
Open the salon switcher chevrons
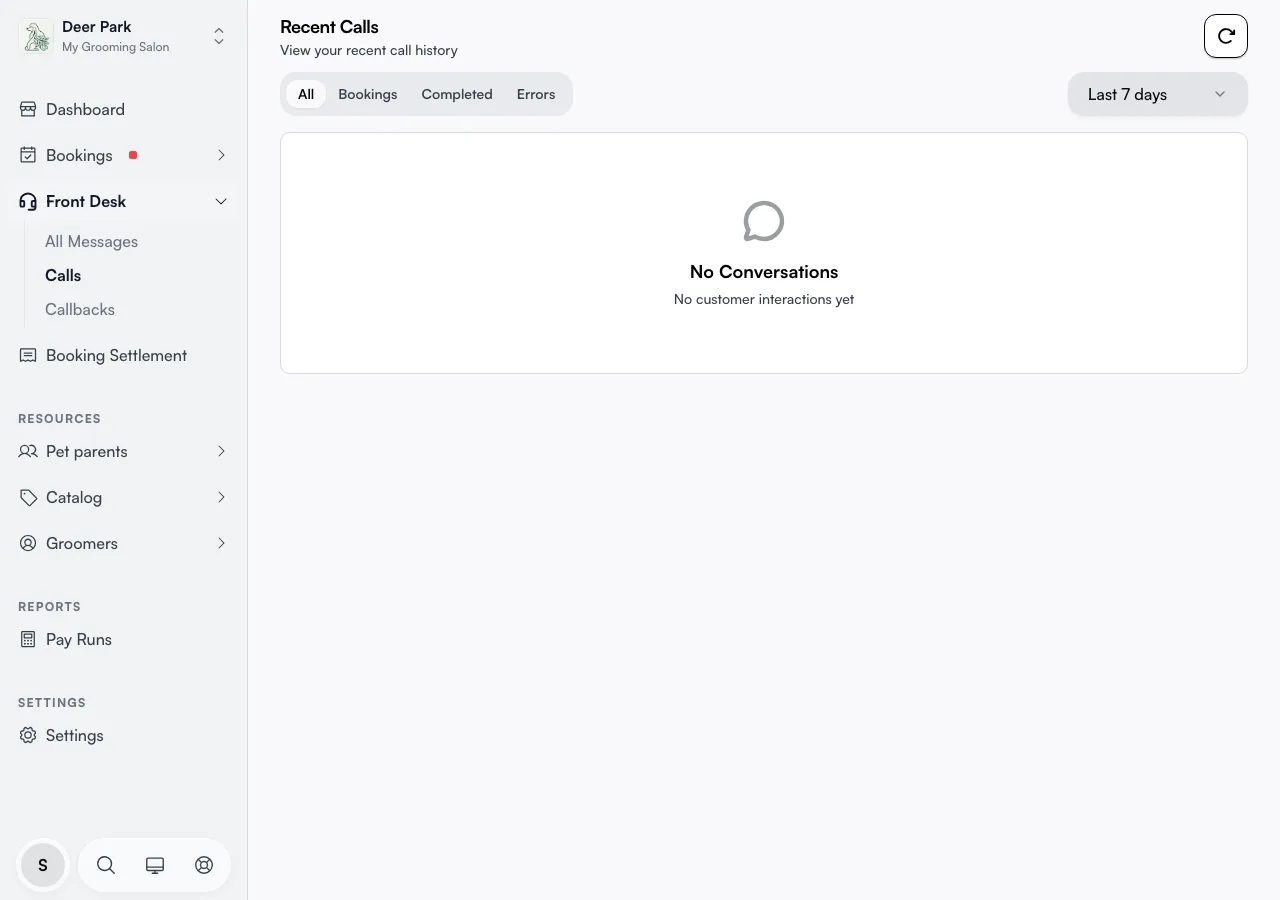point(219,37)
